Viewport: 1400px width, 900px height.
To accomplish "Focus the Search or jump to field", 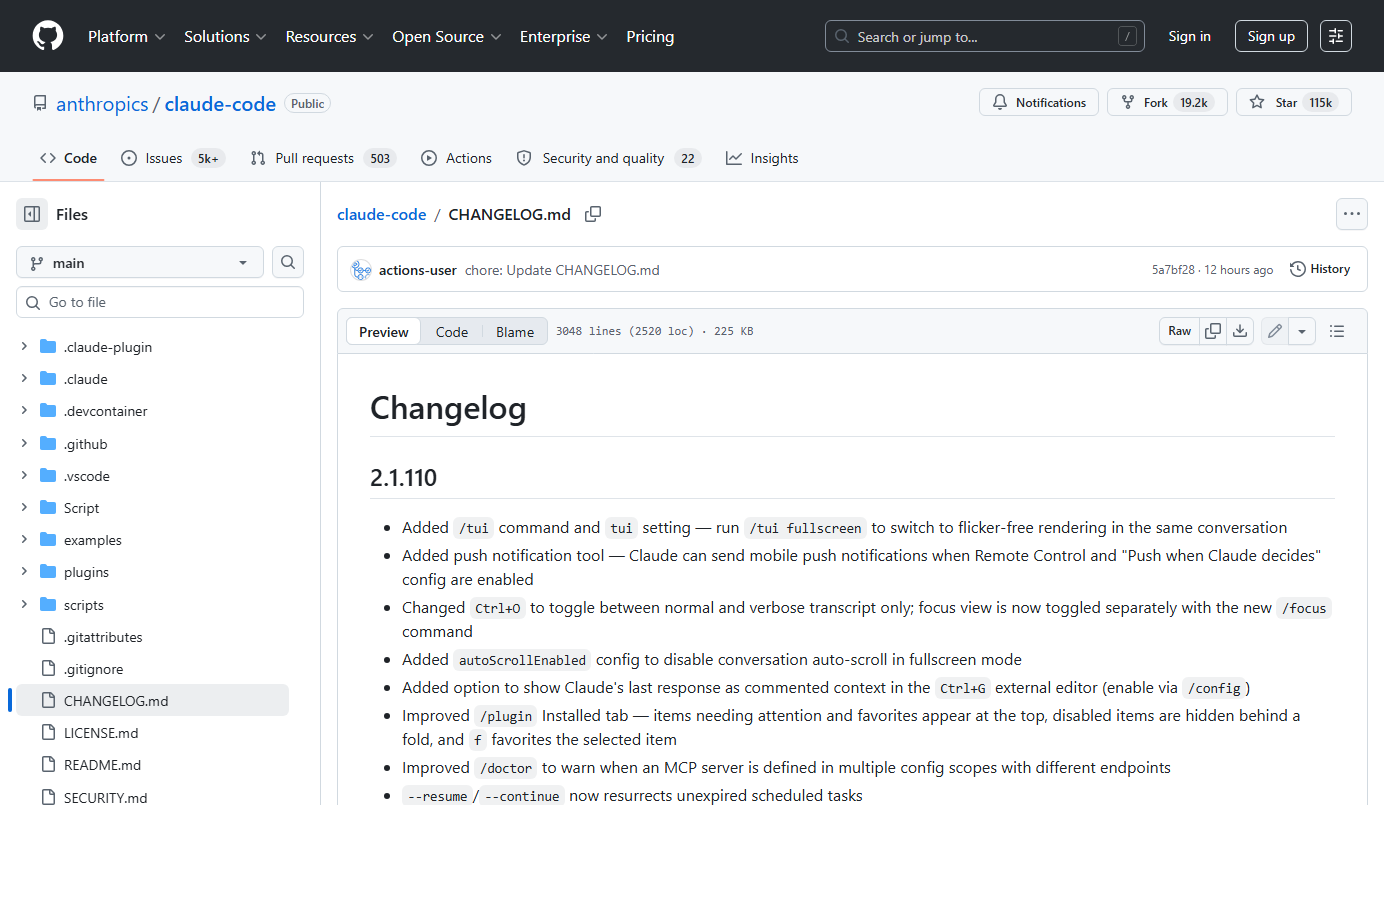I will 985,36.
